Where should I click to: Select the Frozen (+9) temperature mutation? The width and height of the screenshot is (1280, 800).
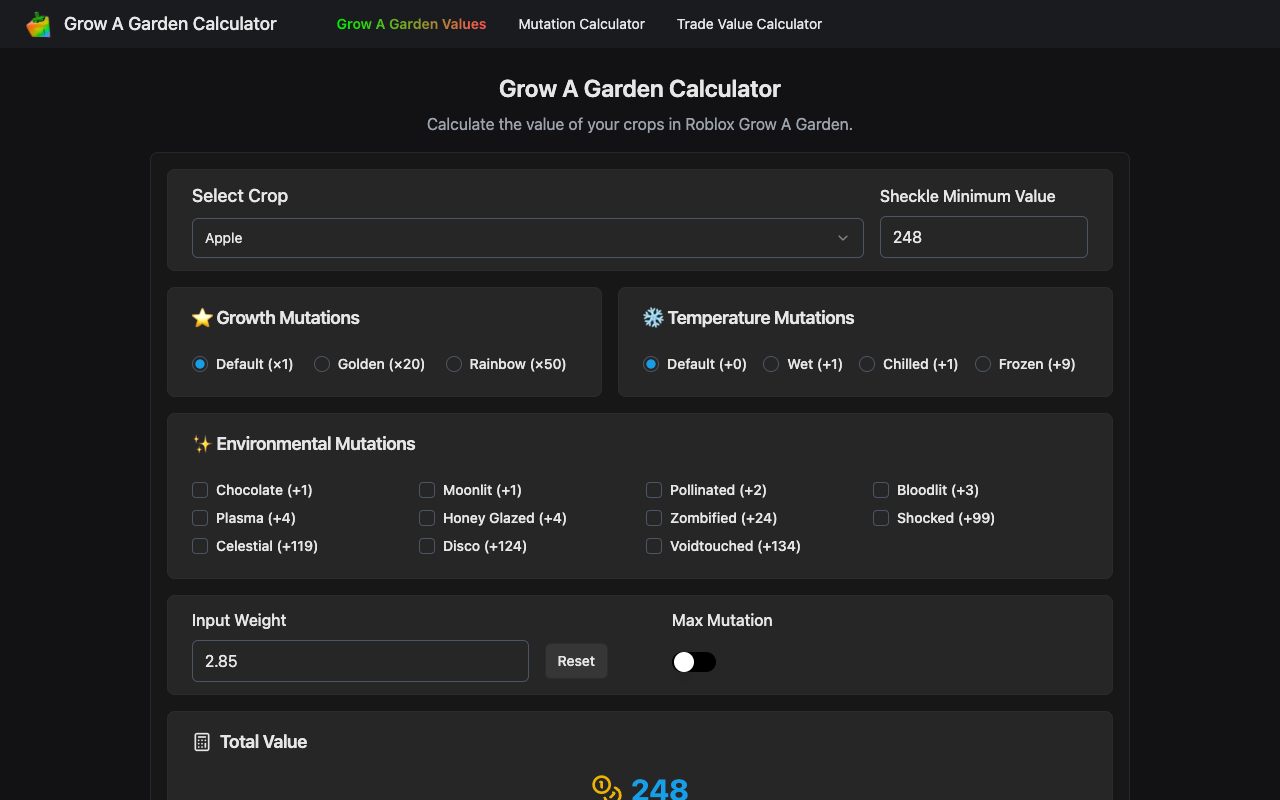pyautogui.click(x=983, y=364)
